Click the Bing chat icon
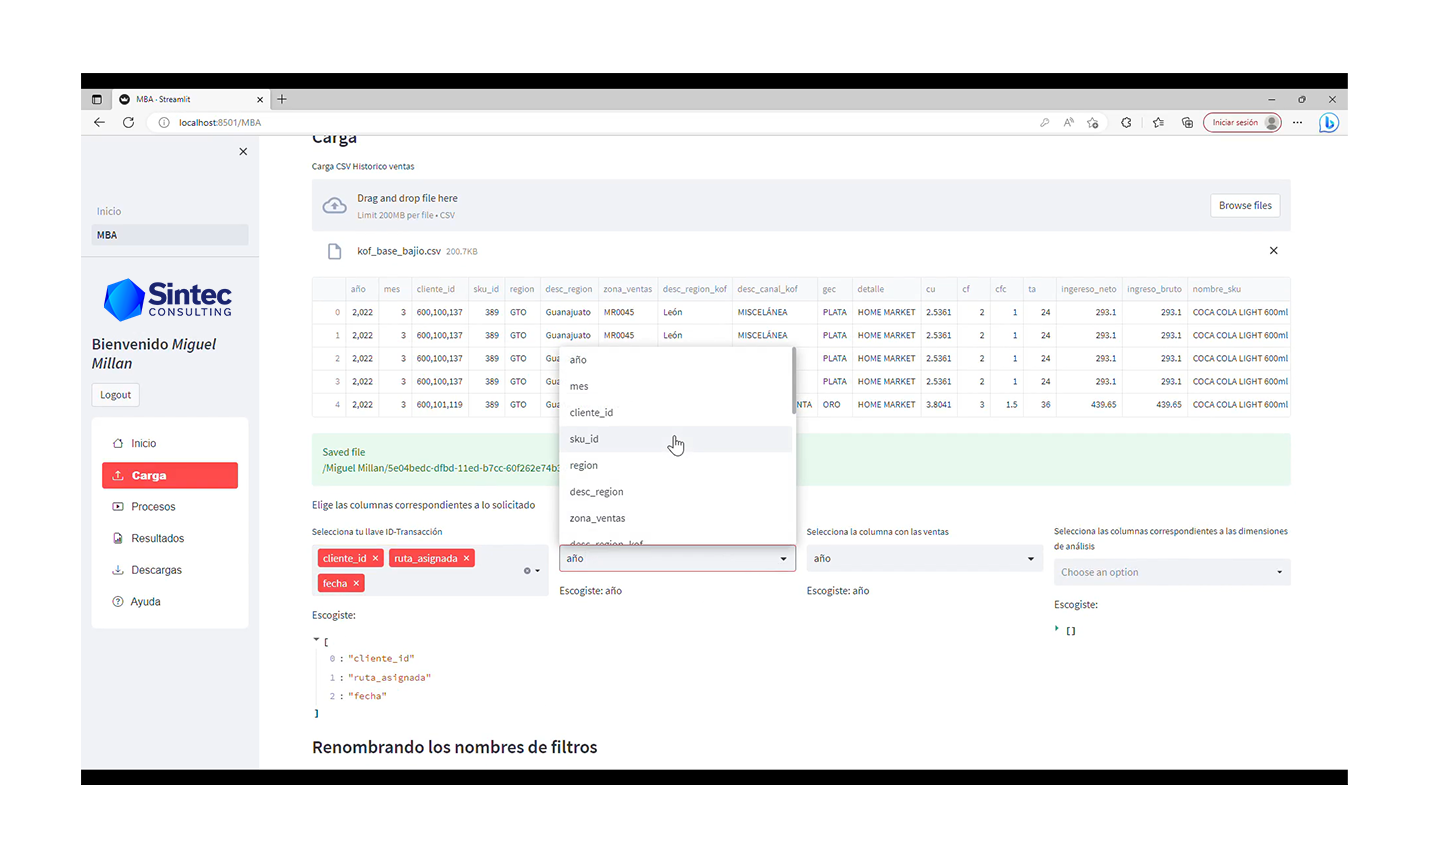The height and width of the screenshot is (860, 1446). tap(1328, 123)
